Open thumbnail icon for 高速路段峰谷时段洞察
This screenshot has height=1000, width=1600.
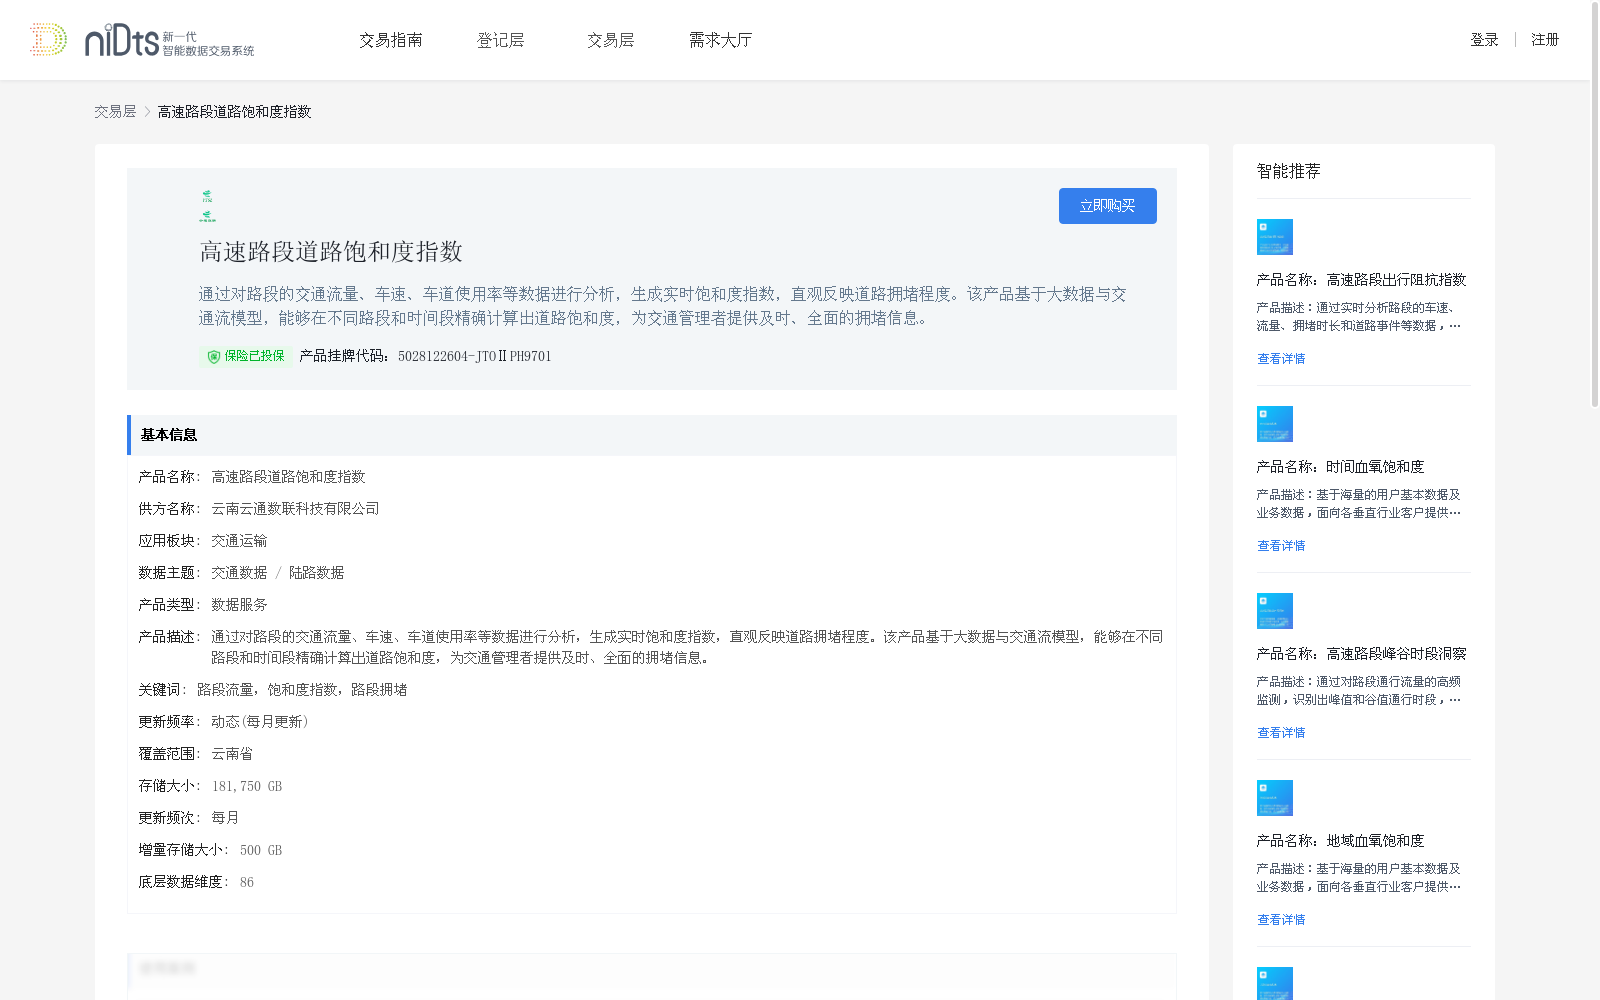(1275, 611)
